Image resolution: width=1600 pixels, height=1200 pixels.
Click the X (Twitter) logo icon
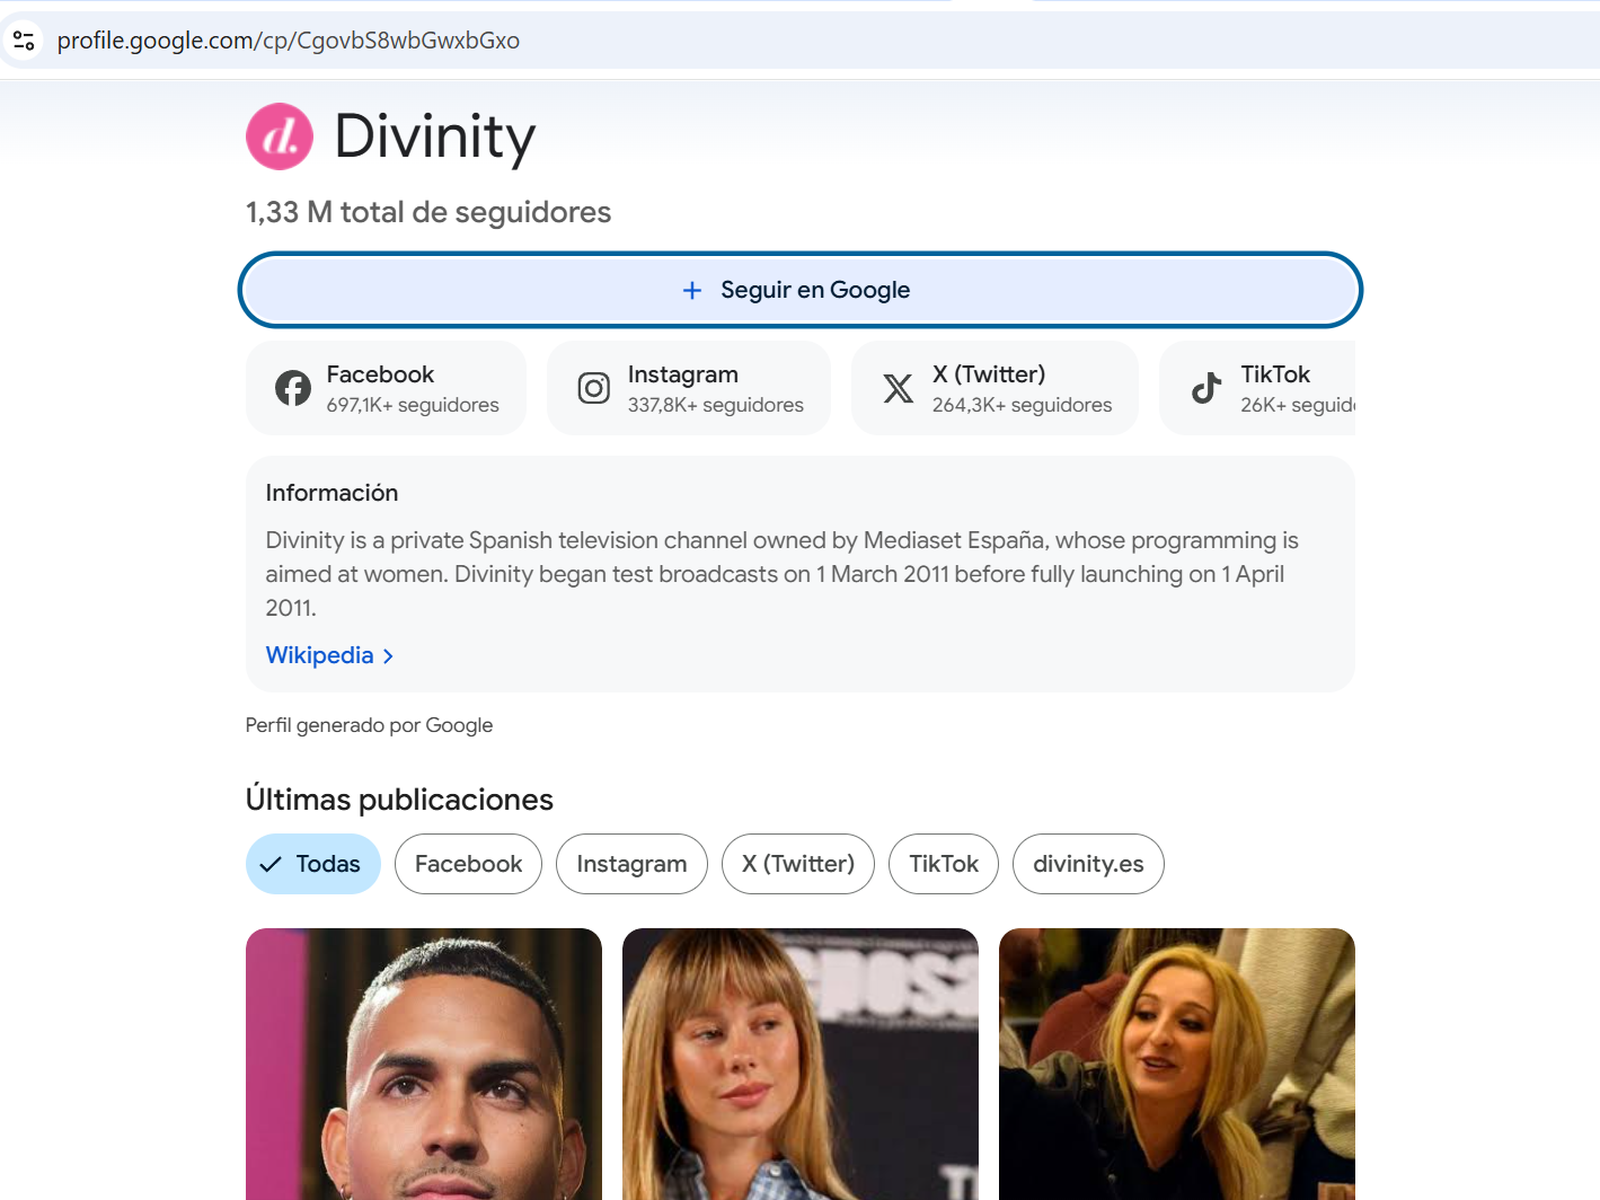[x=898, y=388]
